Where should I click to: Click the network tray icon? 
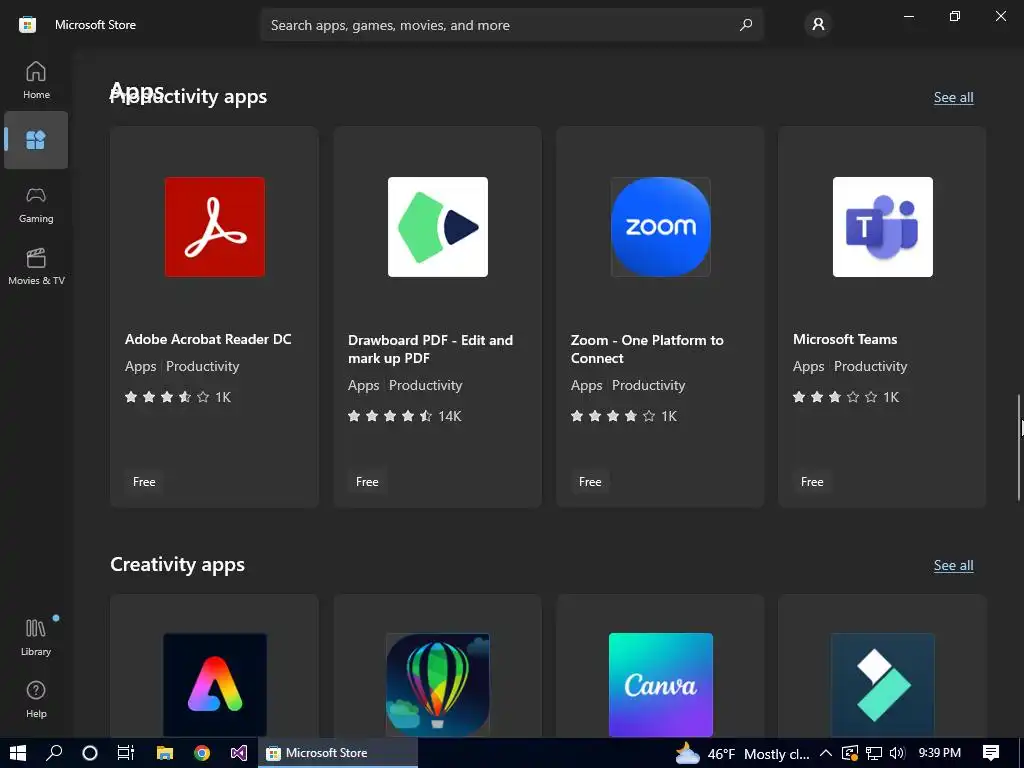pyautogui.click(x=874, y=753)
